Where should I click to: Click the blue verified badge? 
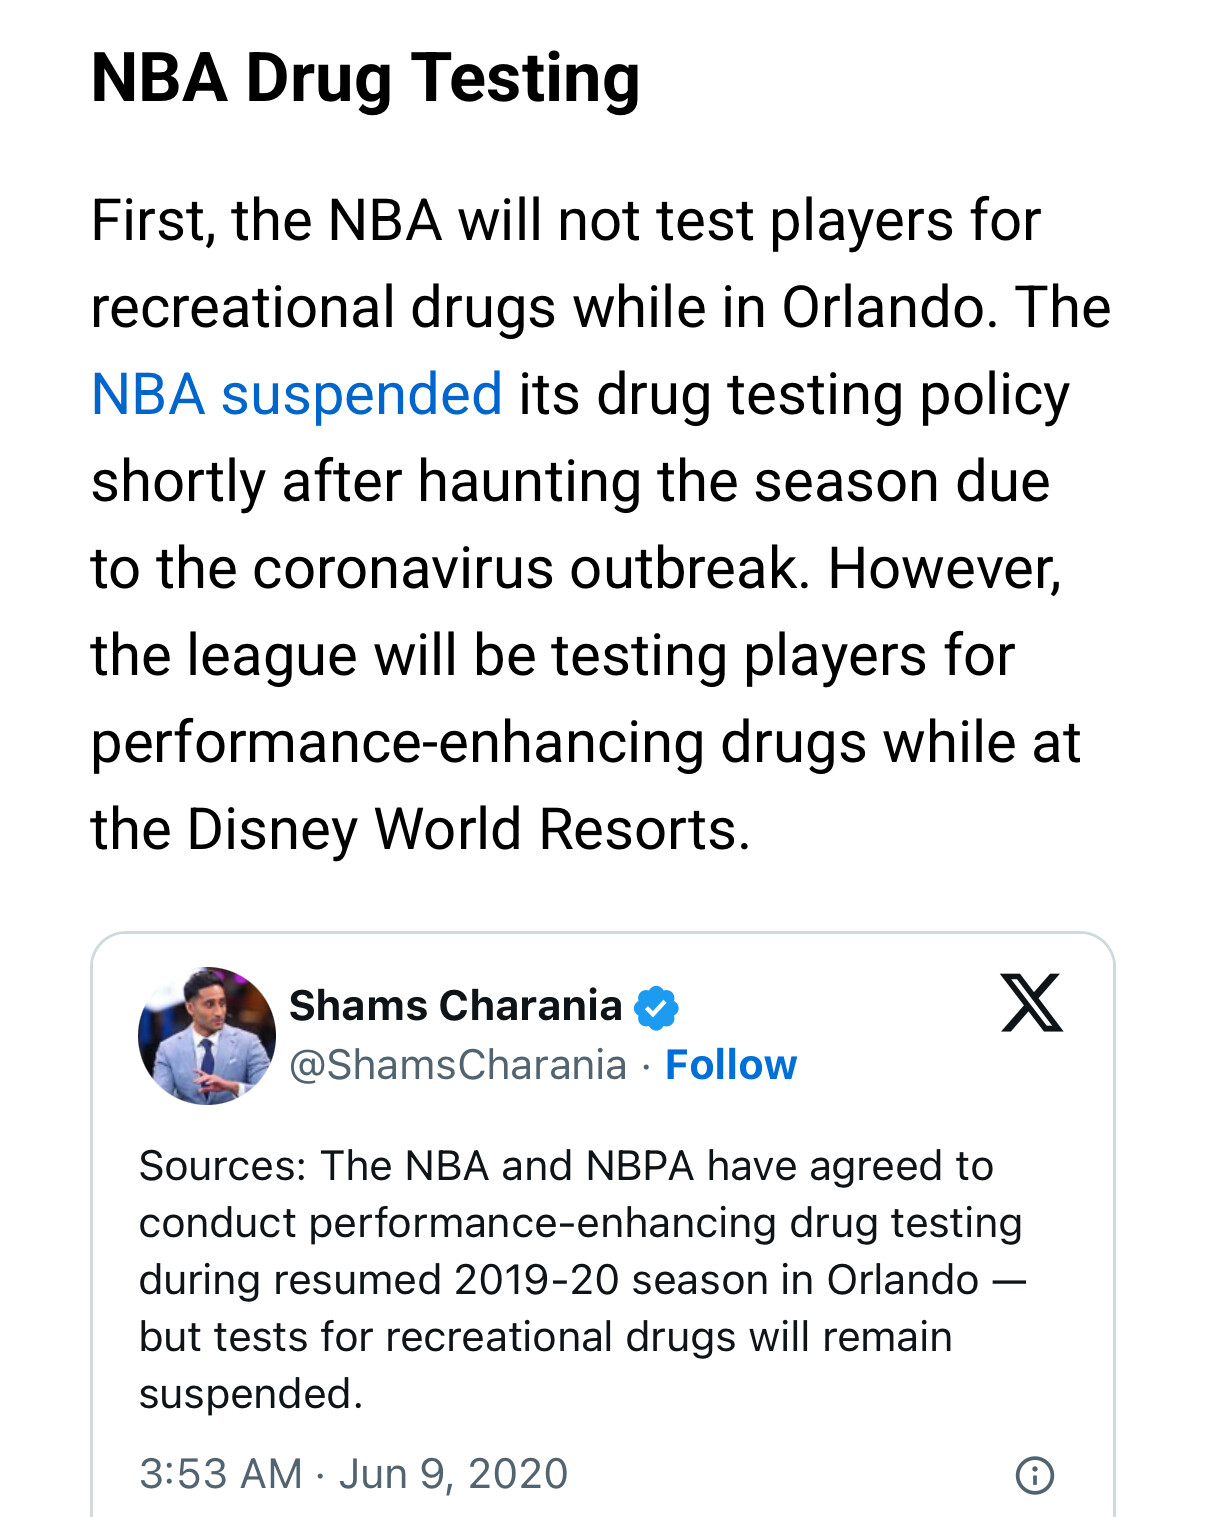[x=656, y=1007]
